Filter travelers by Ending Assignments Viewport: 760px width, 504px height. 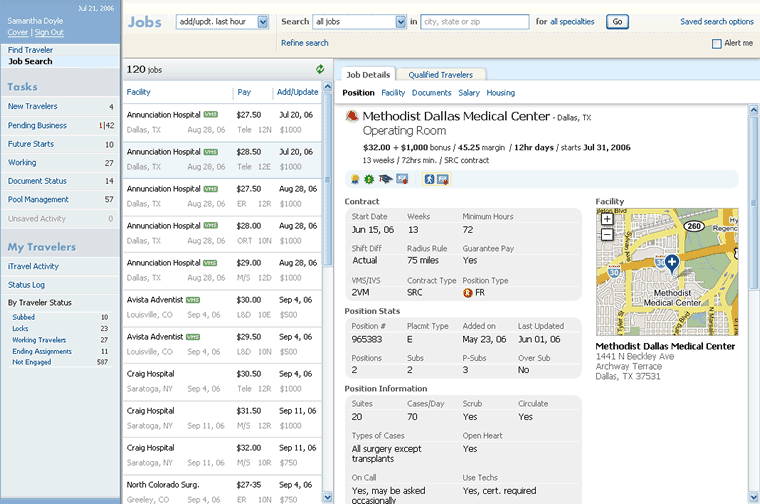pyautogui.click(x=42, y=351)
